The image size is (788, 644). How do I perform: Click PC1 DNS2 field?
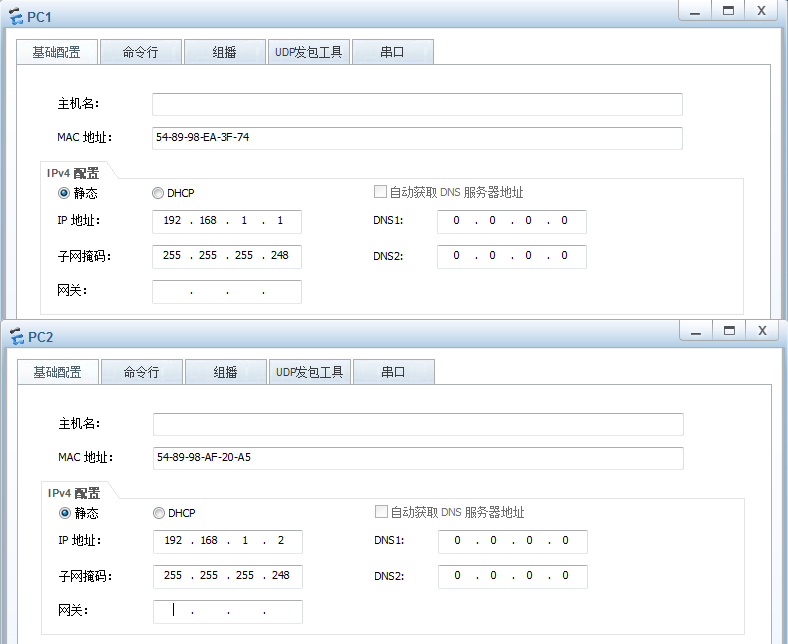click(512, 256)
